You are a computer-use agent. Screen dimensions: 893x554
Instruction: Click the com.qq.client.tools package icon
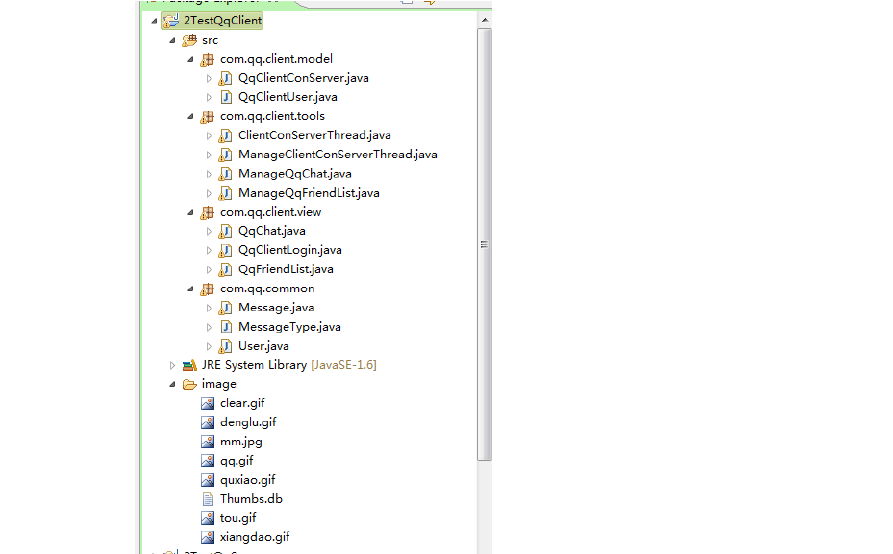tap(207, 117)
